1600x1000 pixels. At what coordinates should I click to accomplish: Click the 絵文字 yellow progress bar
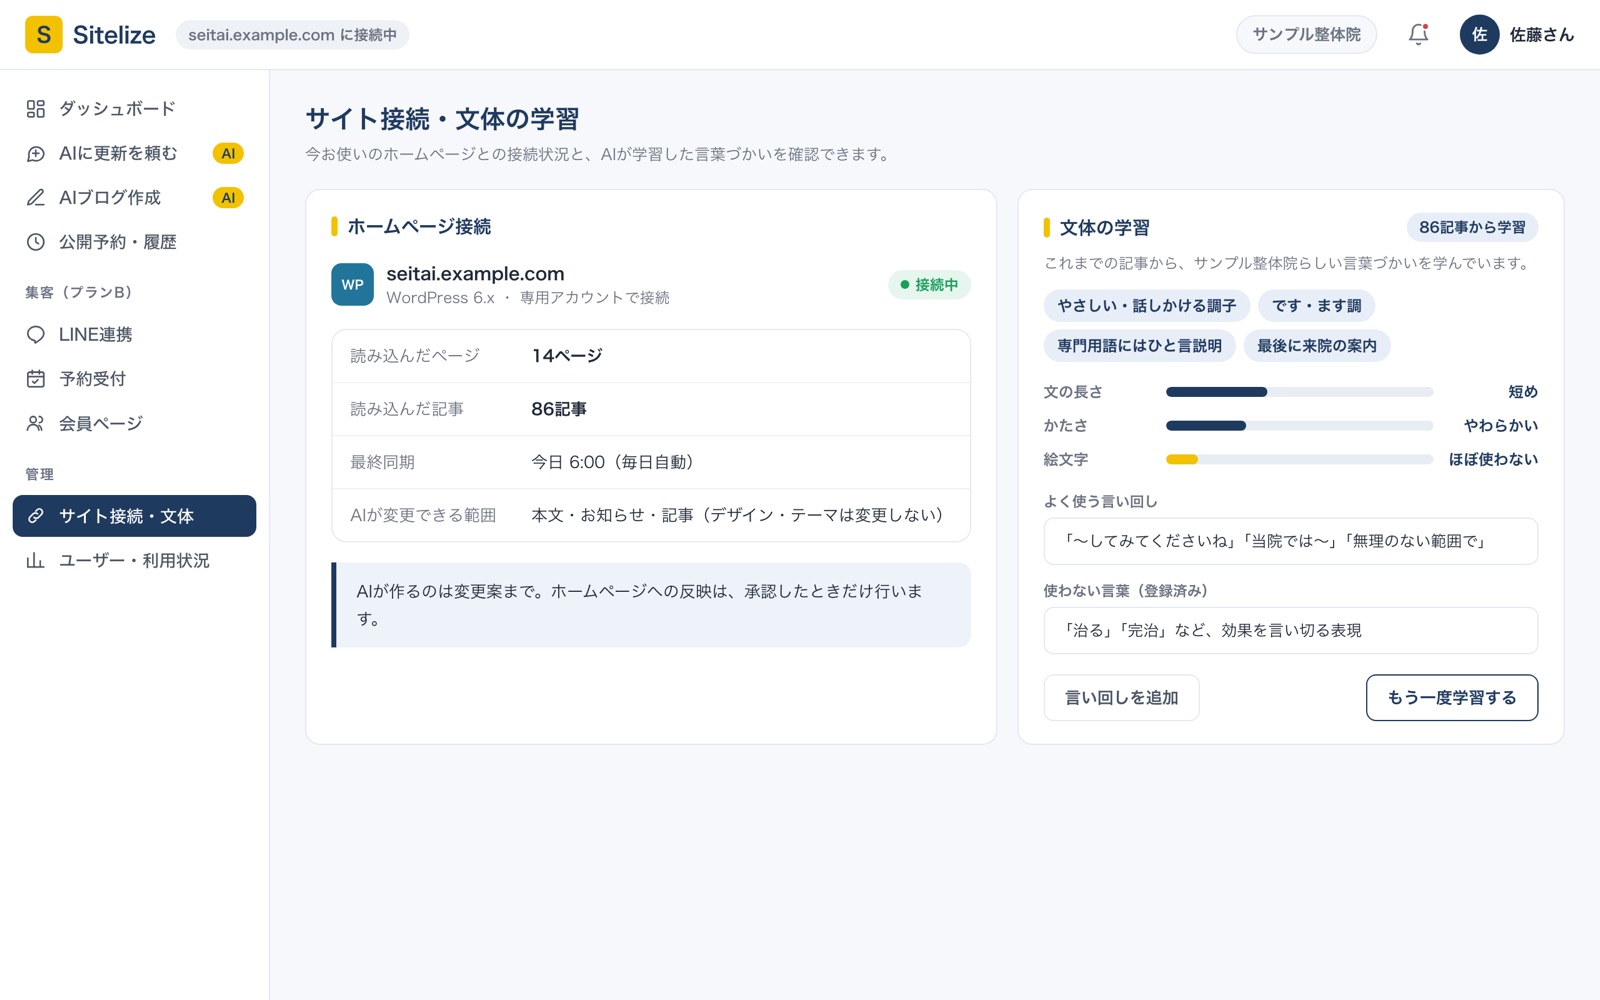(1299, 460)
